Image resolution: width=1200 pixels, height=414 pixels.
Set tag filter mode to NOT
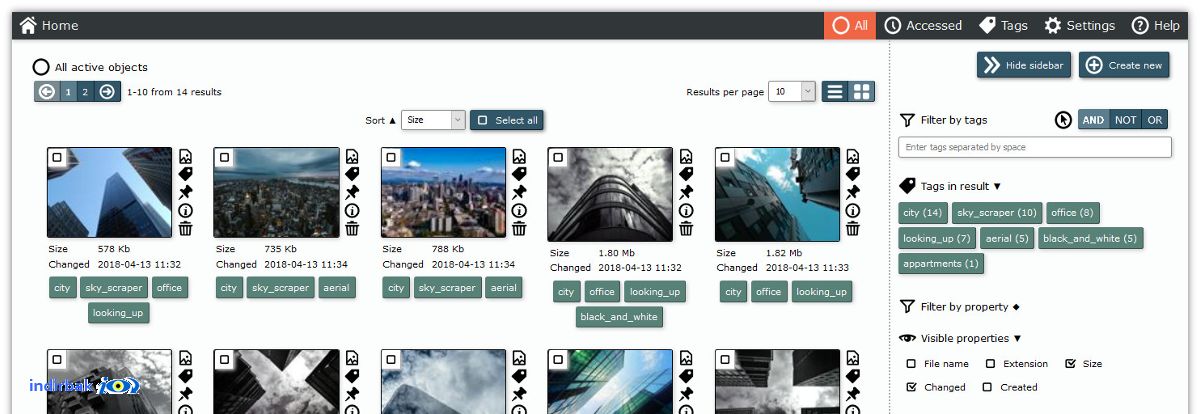1126,120
